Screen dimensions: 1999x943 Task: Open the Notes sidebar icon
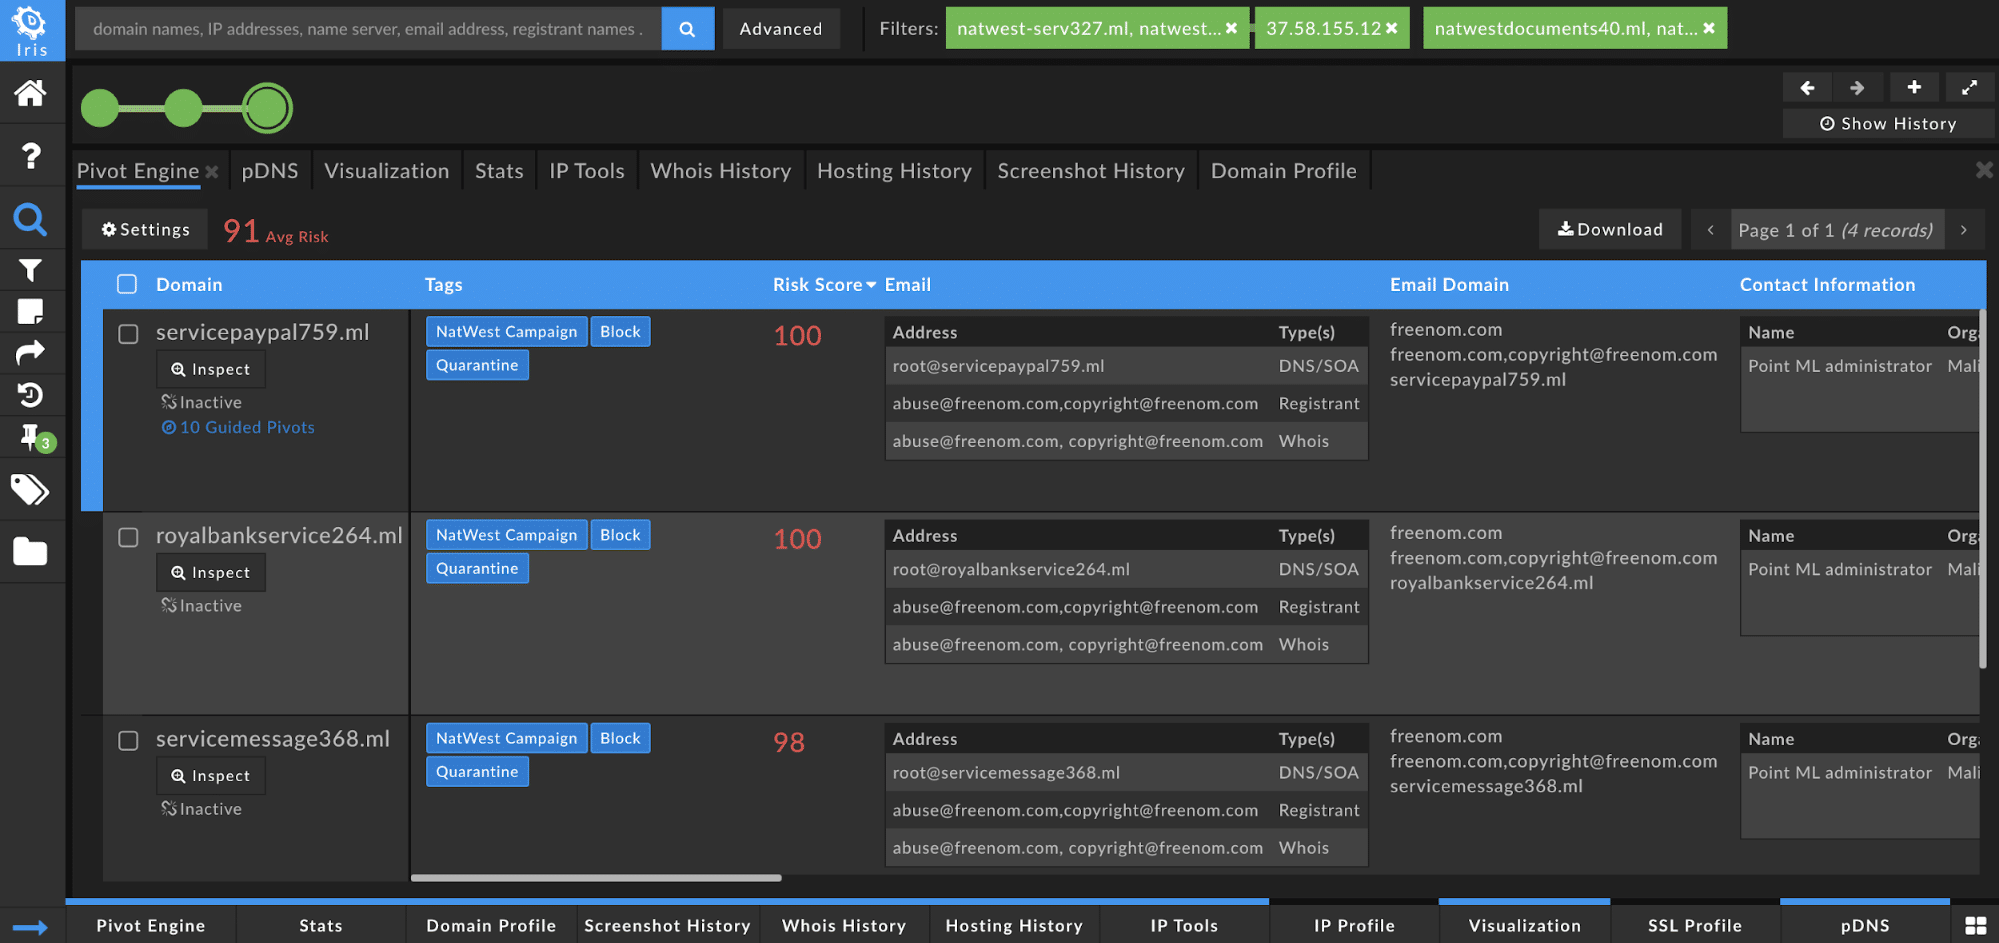[30, 312]
